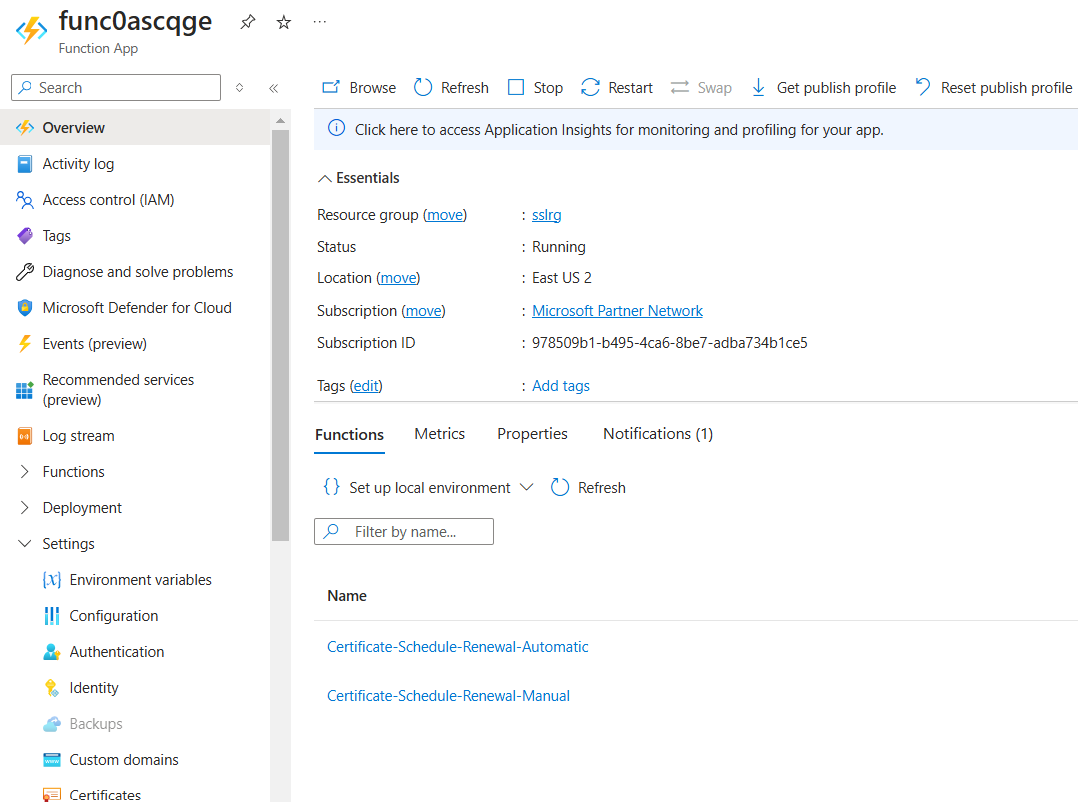Click the sidebar scrollbar up arrow
The width and height of the screenshot is (1078, 802).
[x=280, y=120]
